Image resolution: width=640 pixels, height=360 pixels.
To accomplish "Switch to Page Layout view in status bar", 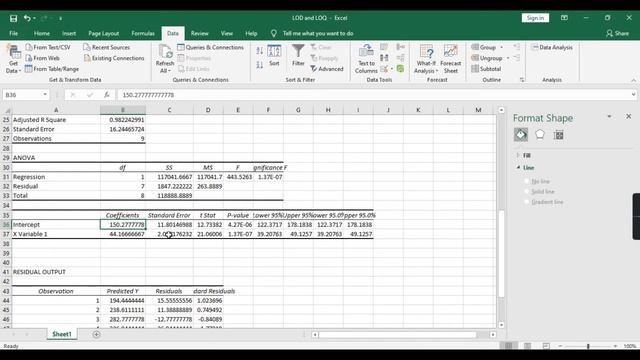I will [527, 346].
